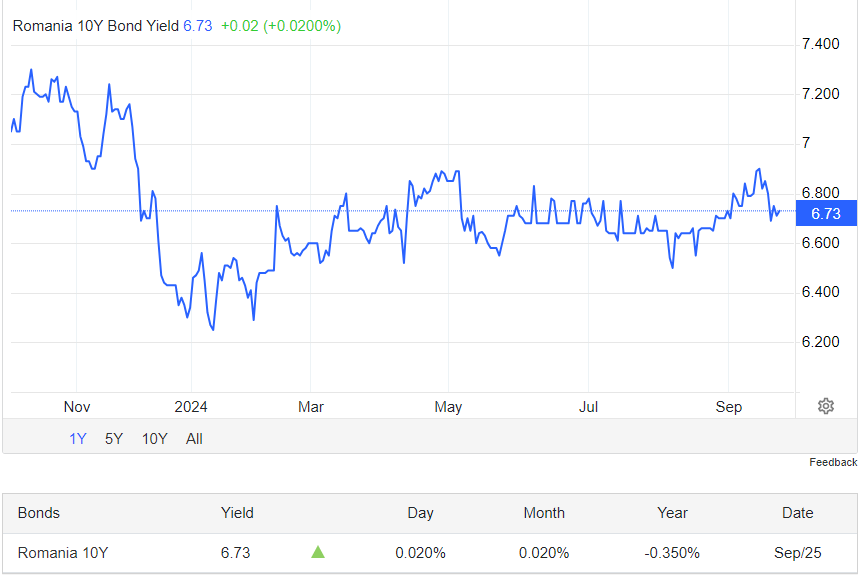The height and width of the screenshot is (575, 860).
Task: Sort table by Yield column header
Action: click(x=237, y=513)
